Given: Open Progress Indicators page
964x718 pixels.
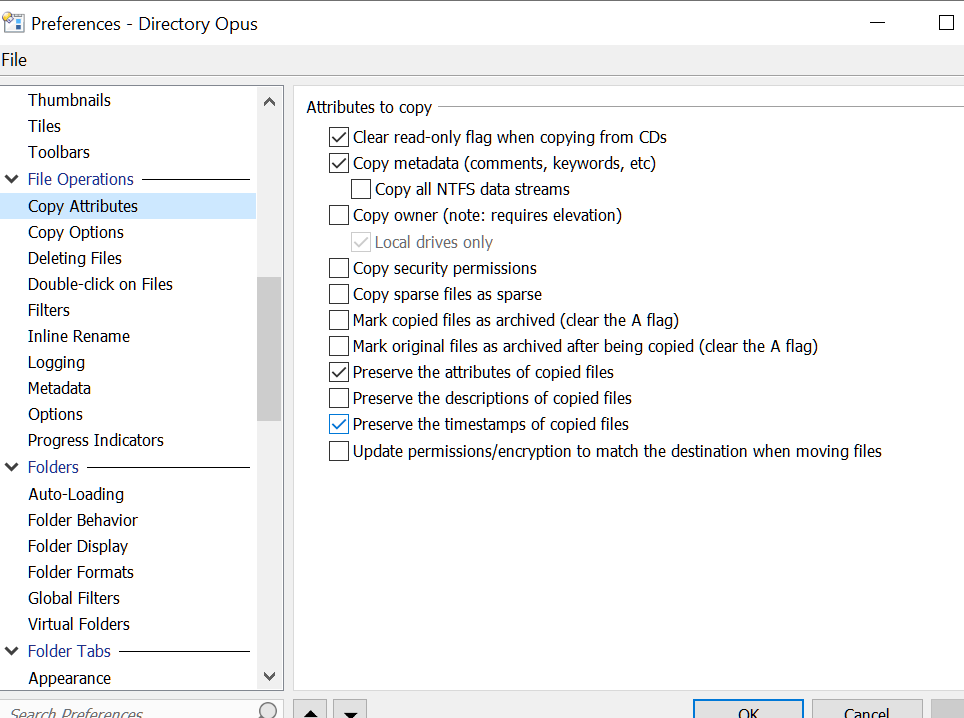Looking at the screenshot, I should click(x=96, y=440).
